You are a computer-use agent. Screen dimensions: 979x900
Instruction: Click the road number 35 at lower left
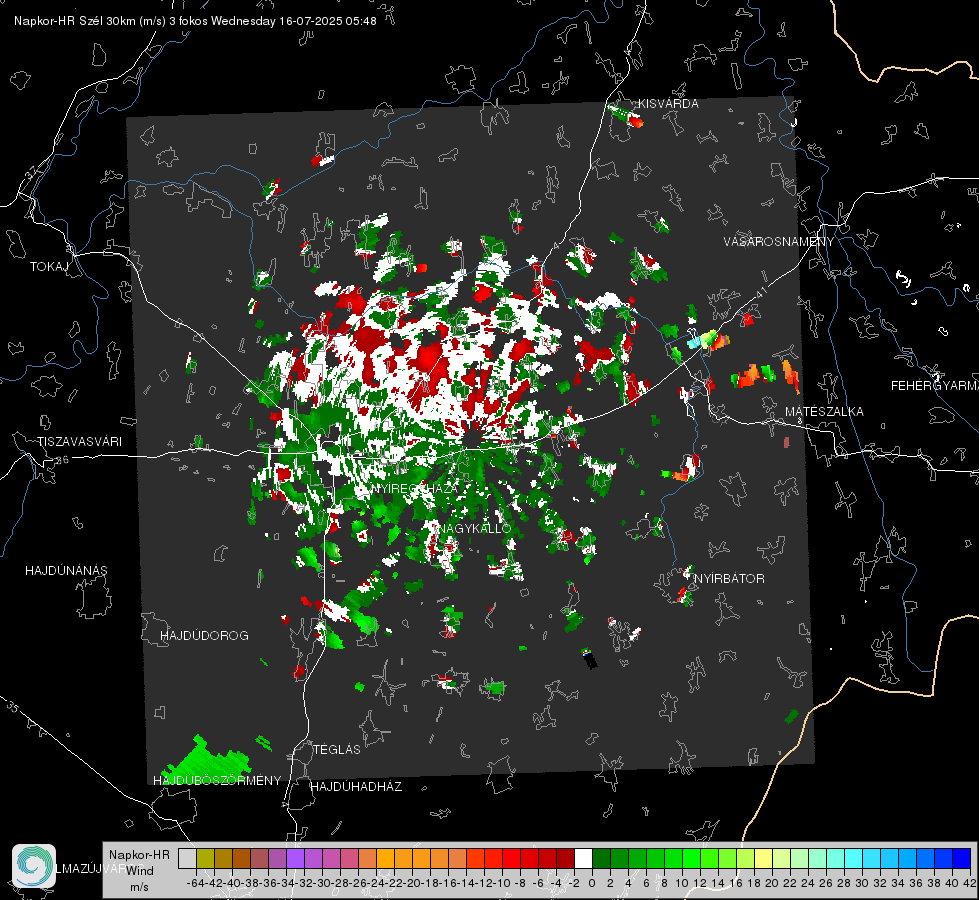click(x=12, y=707)
